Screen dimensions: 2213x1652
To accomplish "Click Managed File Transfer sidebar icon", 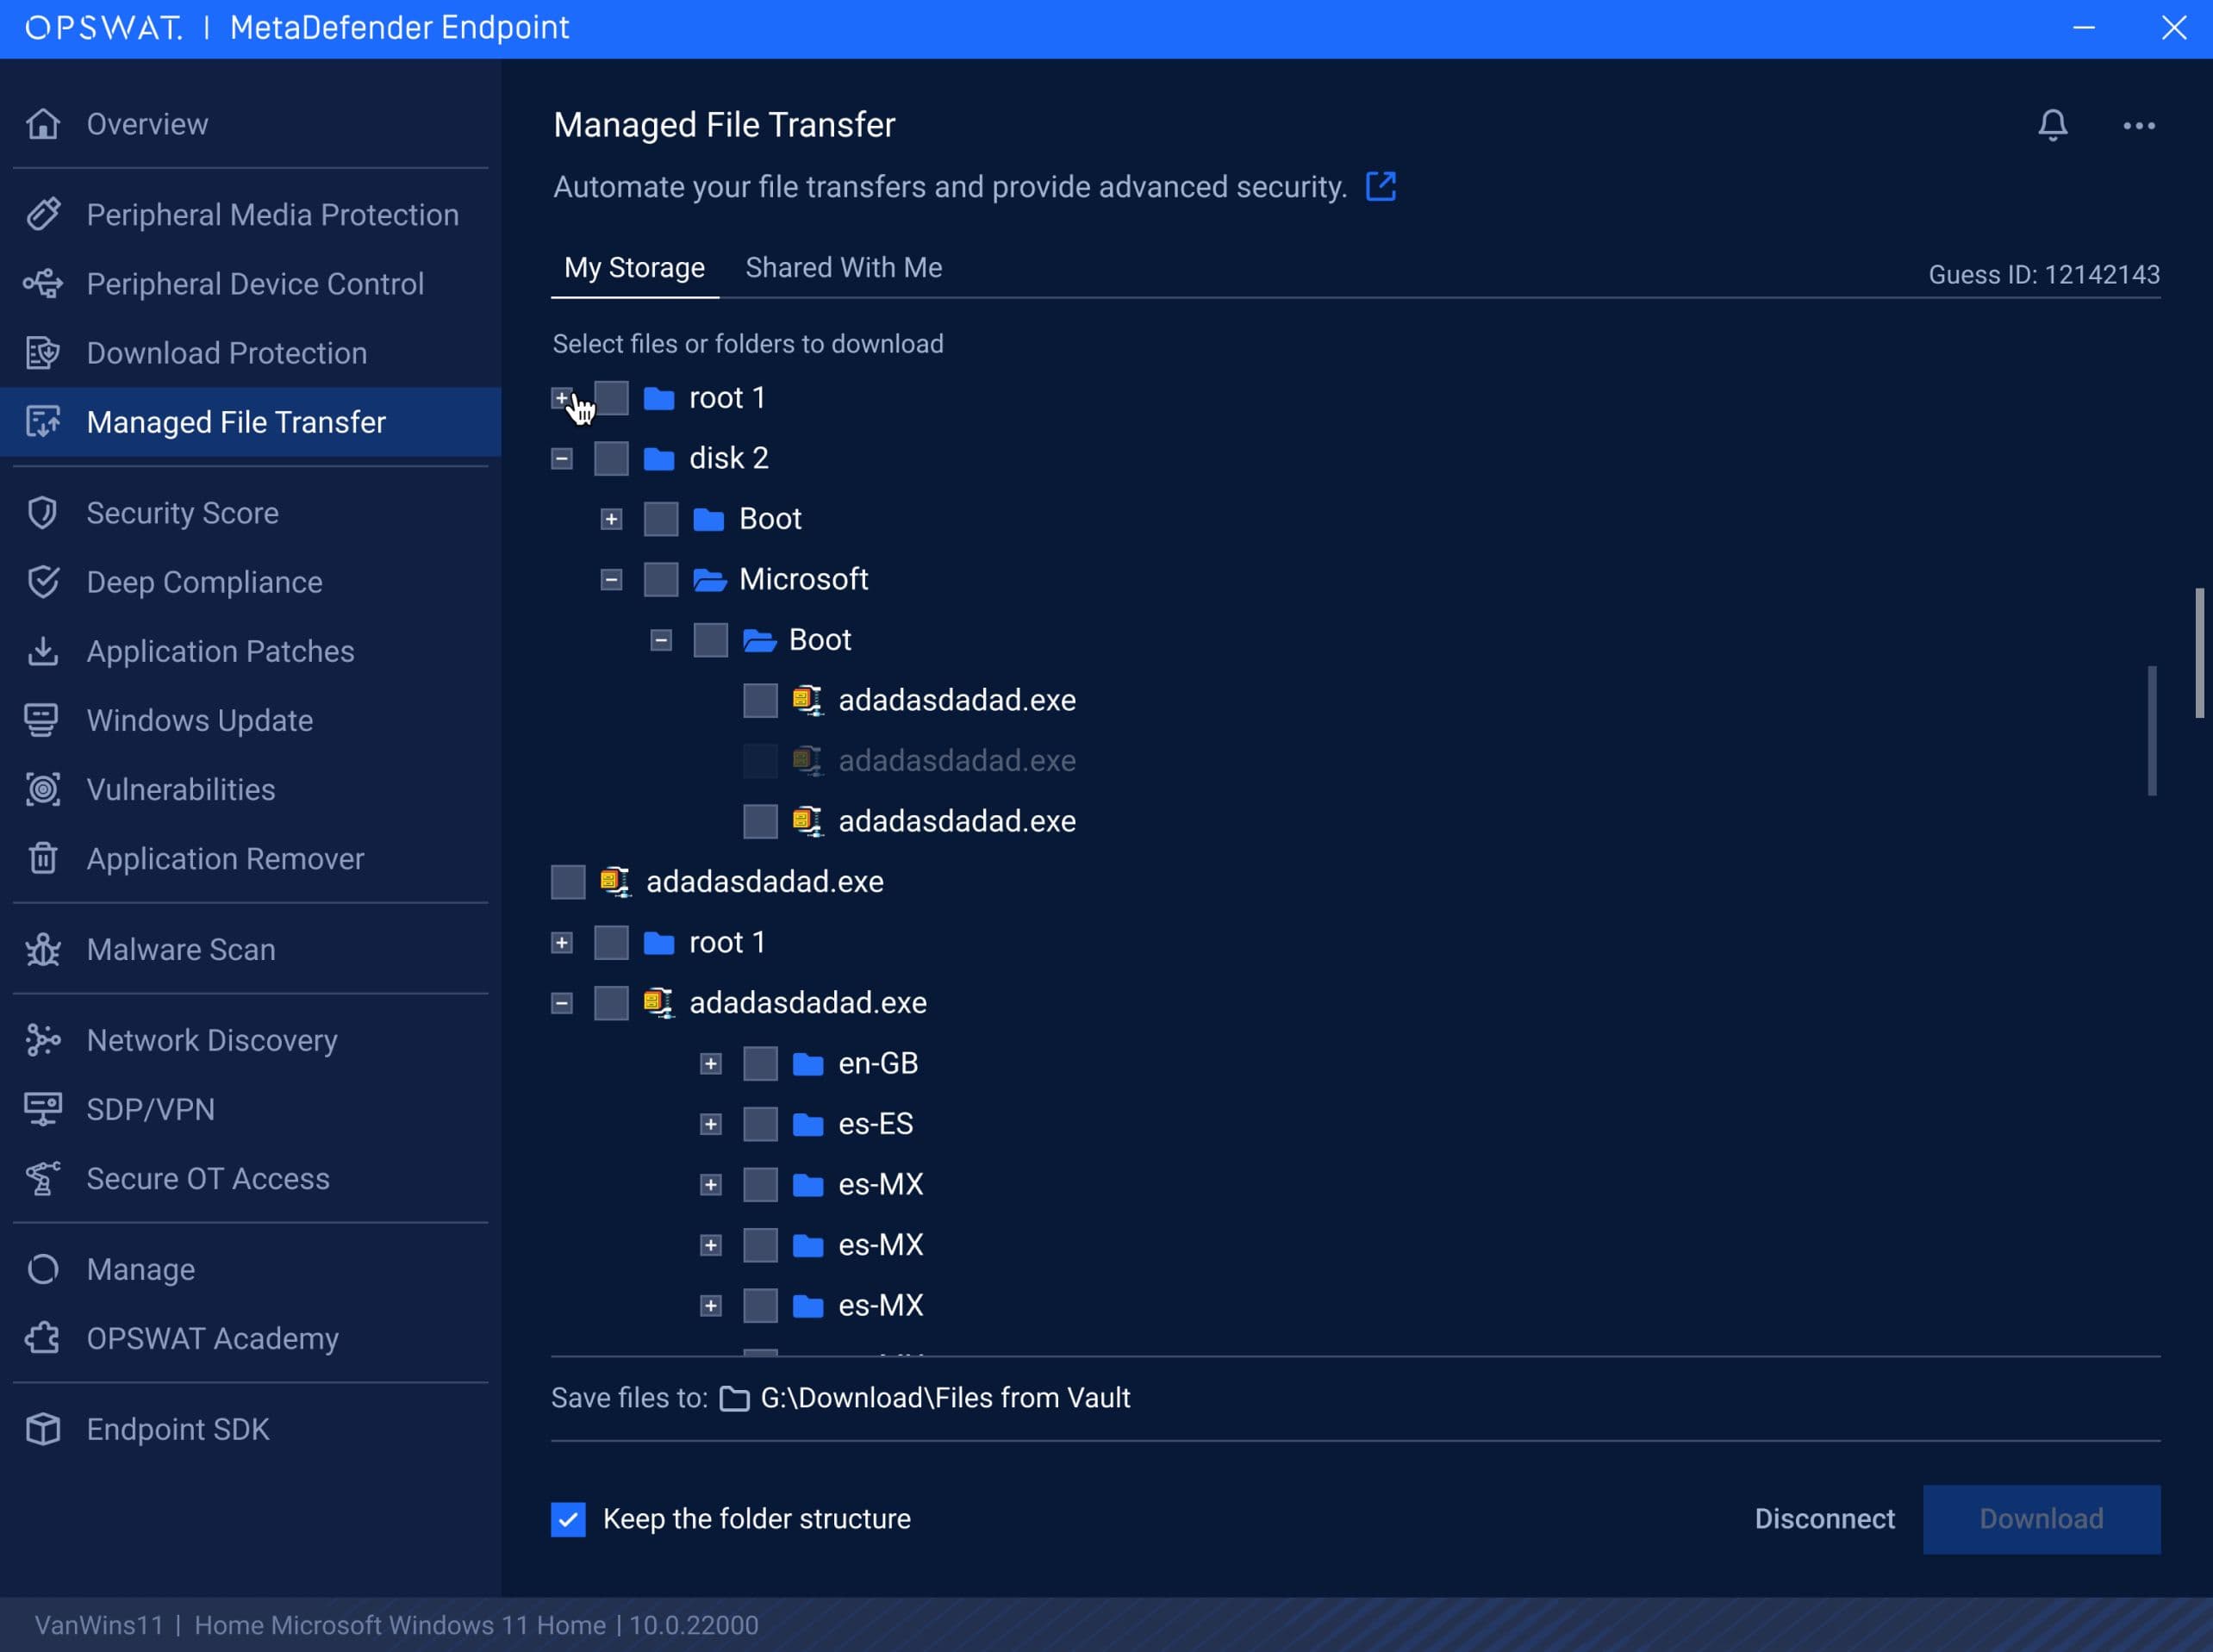I will [43, 422].
